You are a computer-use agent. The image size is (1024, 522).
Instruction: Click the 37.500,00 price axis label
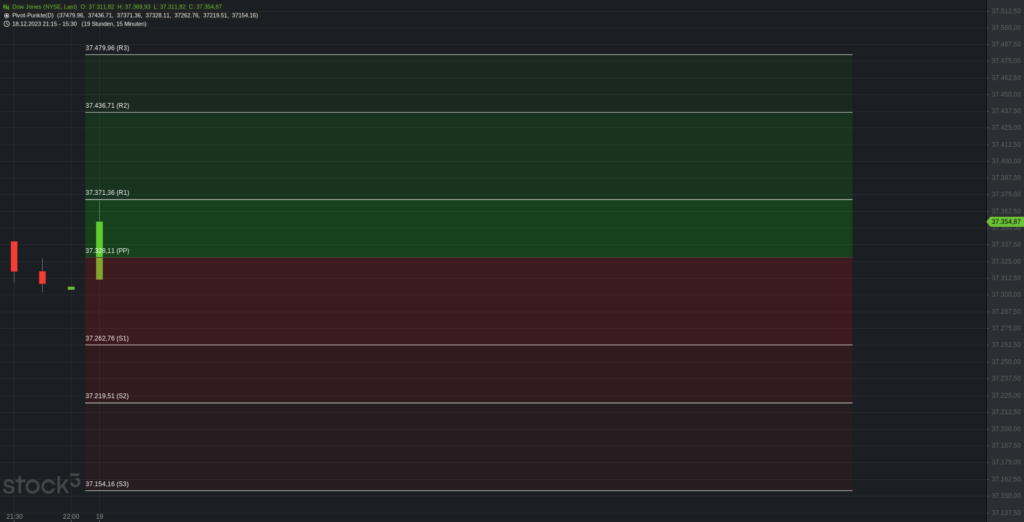click(1006, 27)
